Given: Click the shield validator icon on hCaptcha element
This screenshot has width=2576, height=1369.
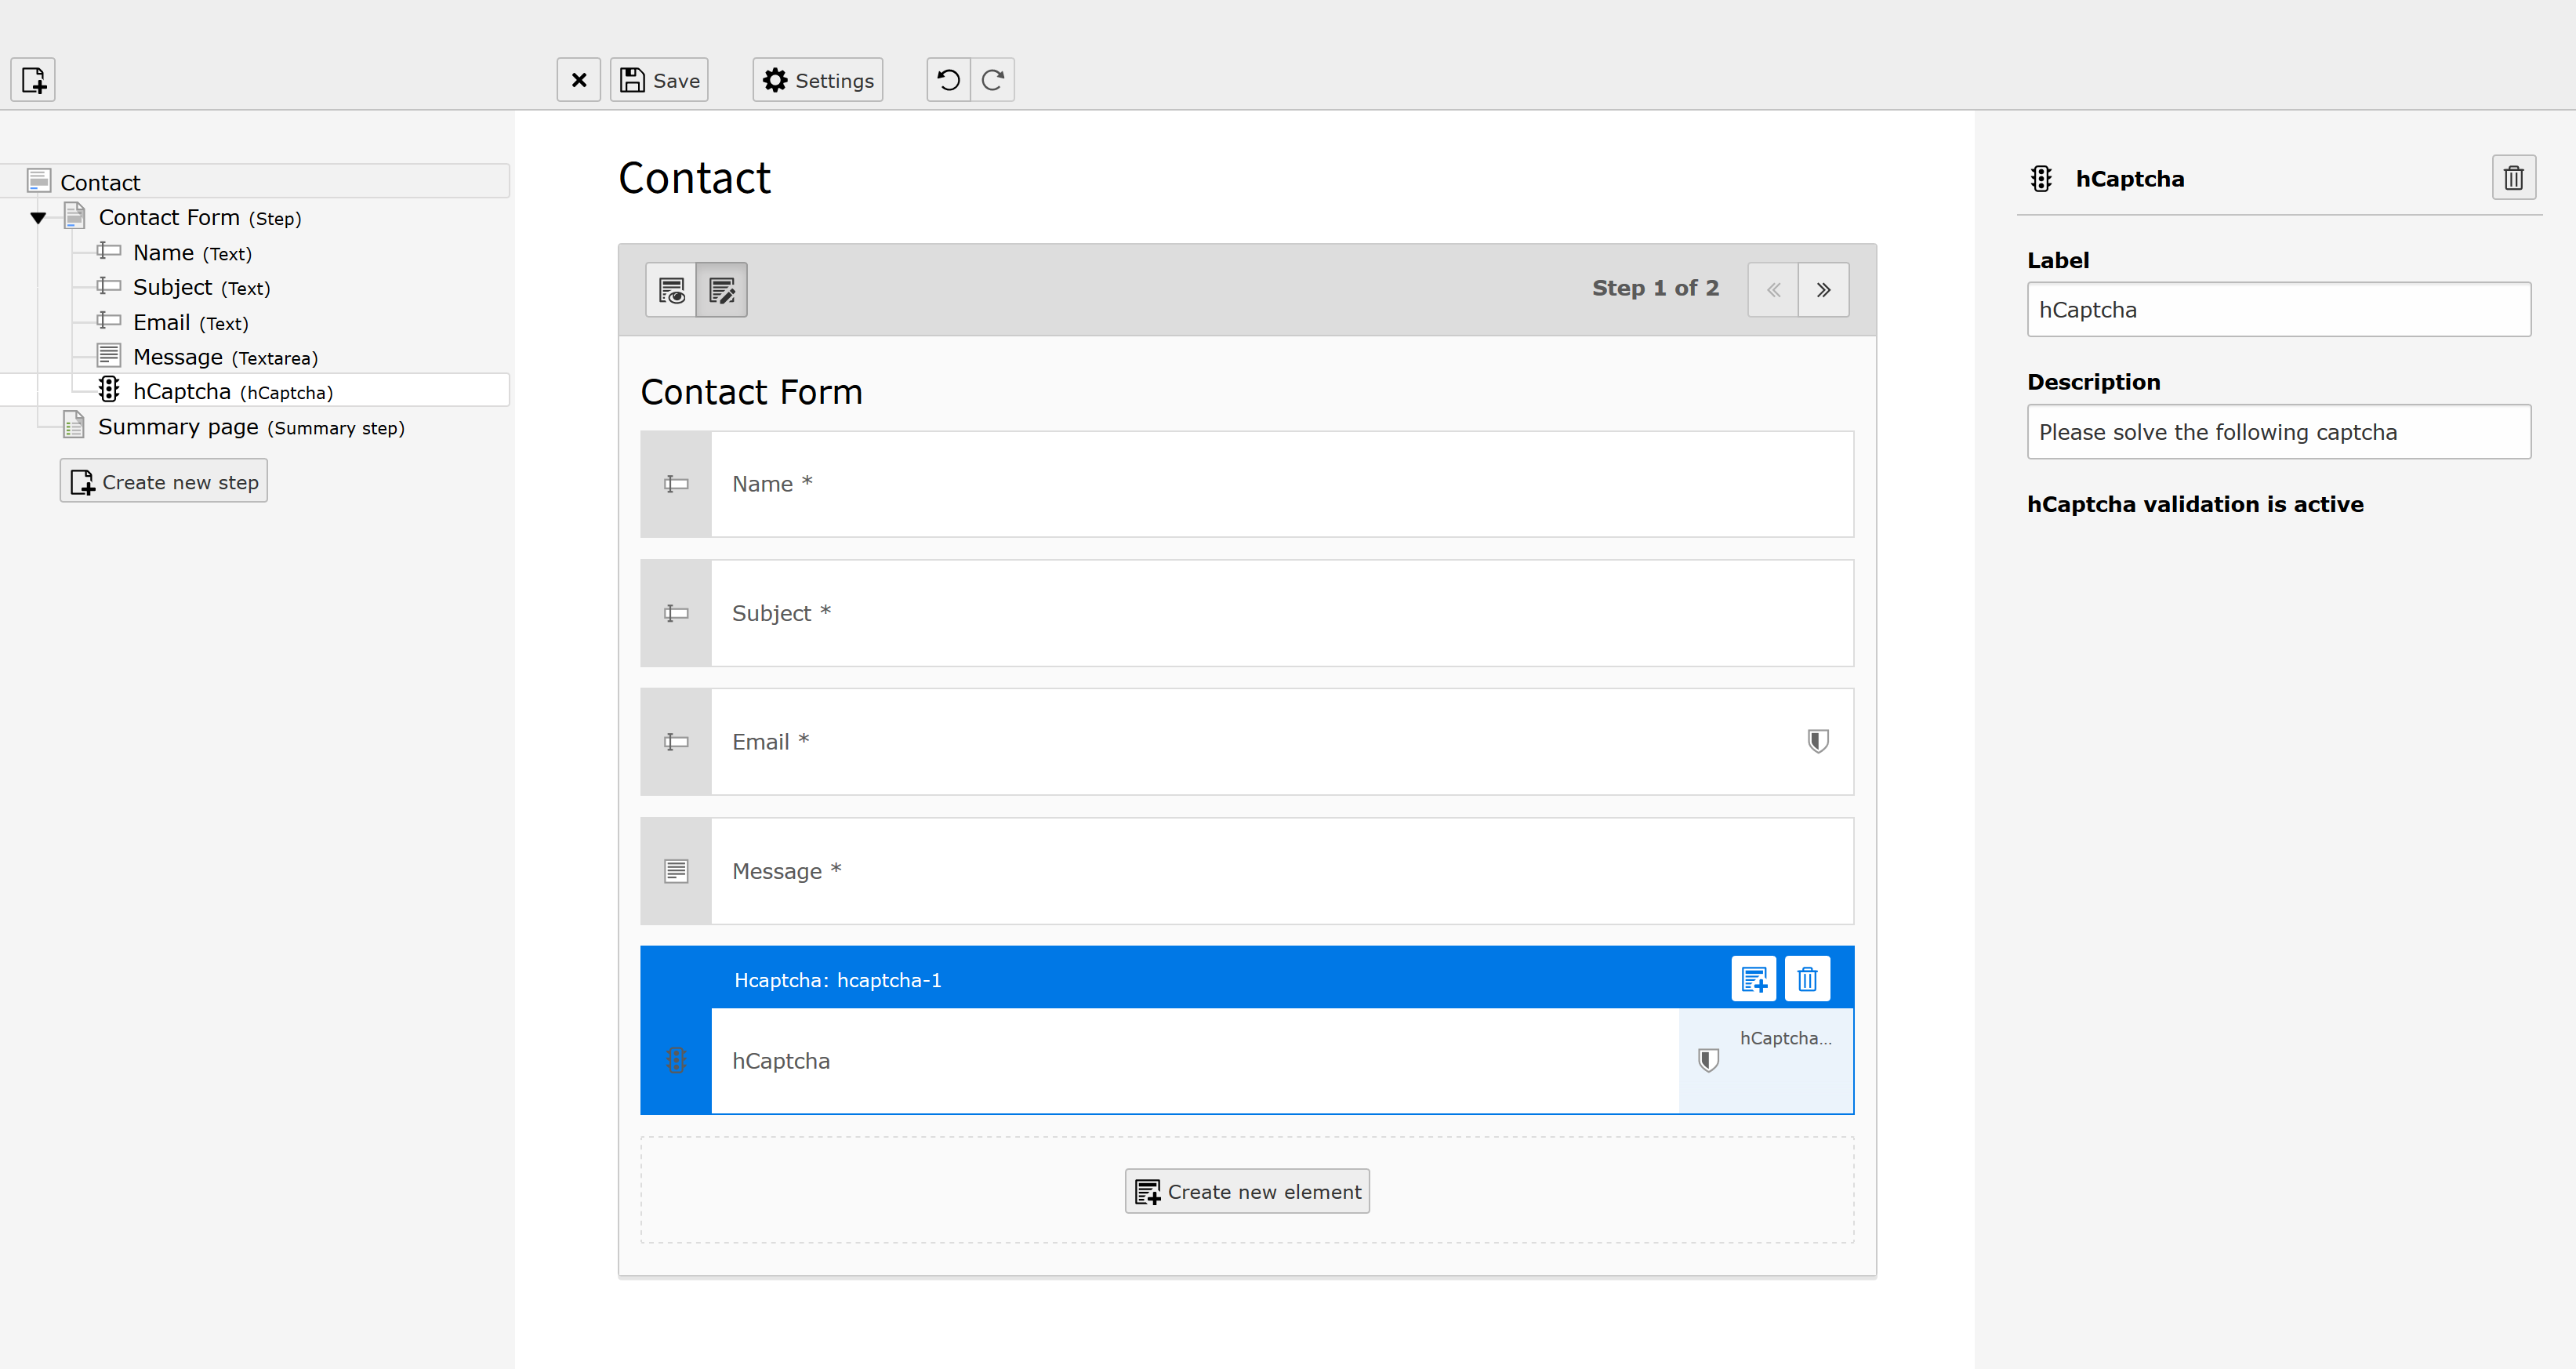Looking at the screenshot, I should point(1709,1060).
